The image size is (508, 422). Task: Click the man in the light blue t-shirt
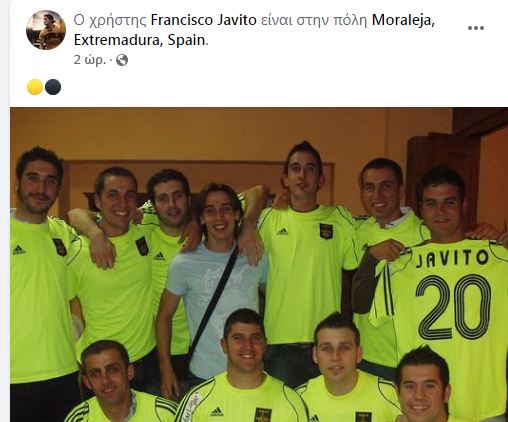213,283
